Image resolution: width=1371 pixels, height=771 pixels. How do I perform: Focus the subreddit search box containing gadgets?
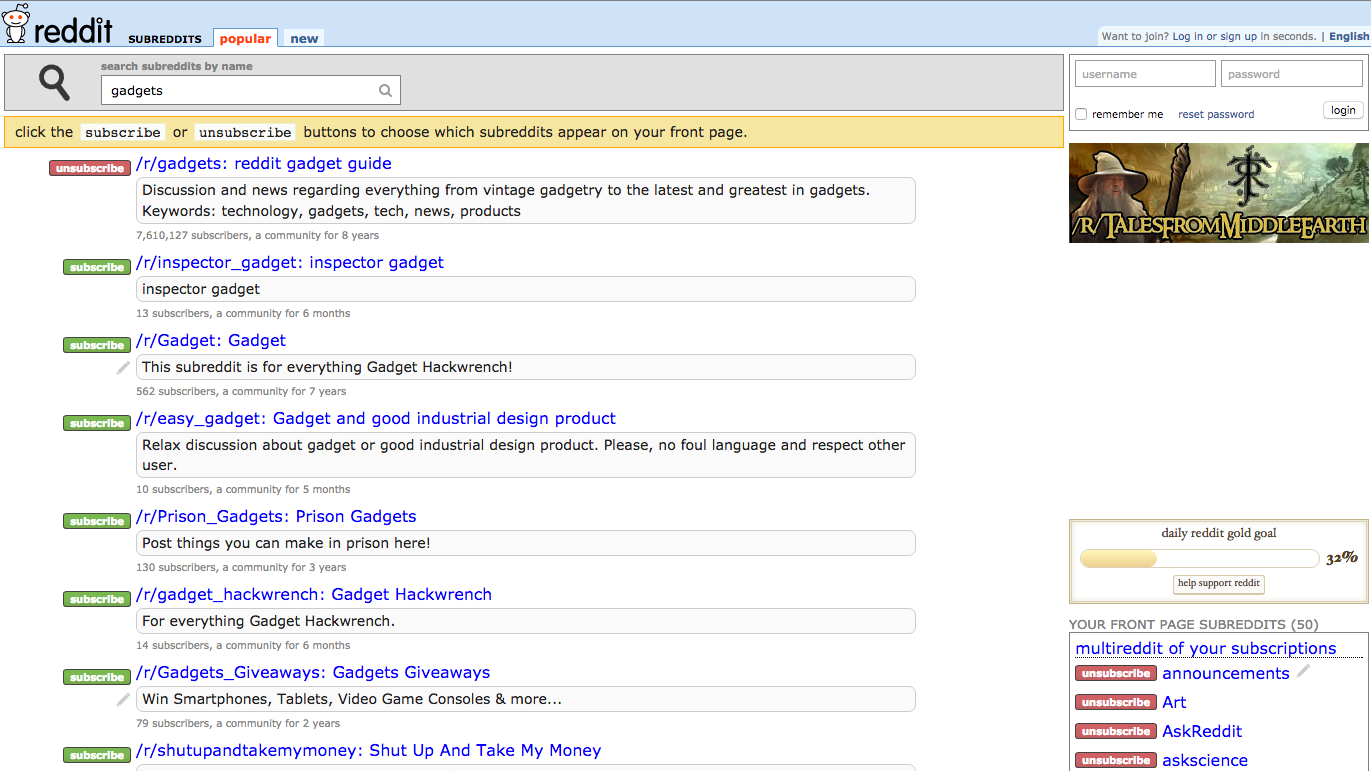[x=250, y=90]
